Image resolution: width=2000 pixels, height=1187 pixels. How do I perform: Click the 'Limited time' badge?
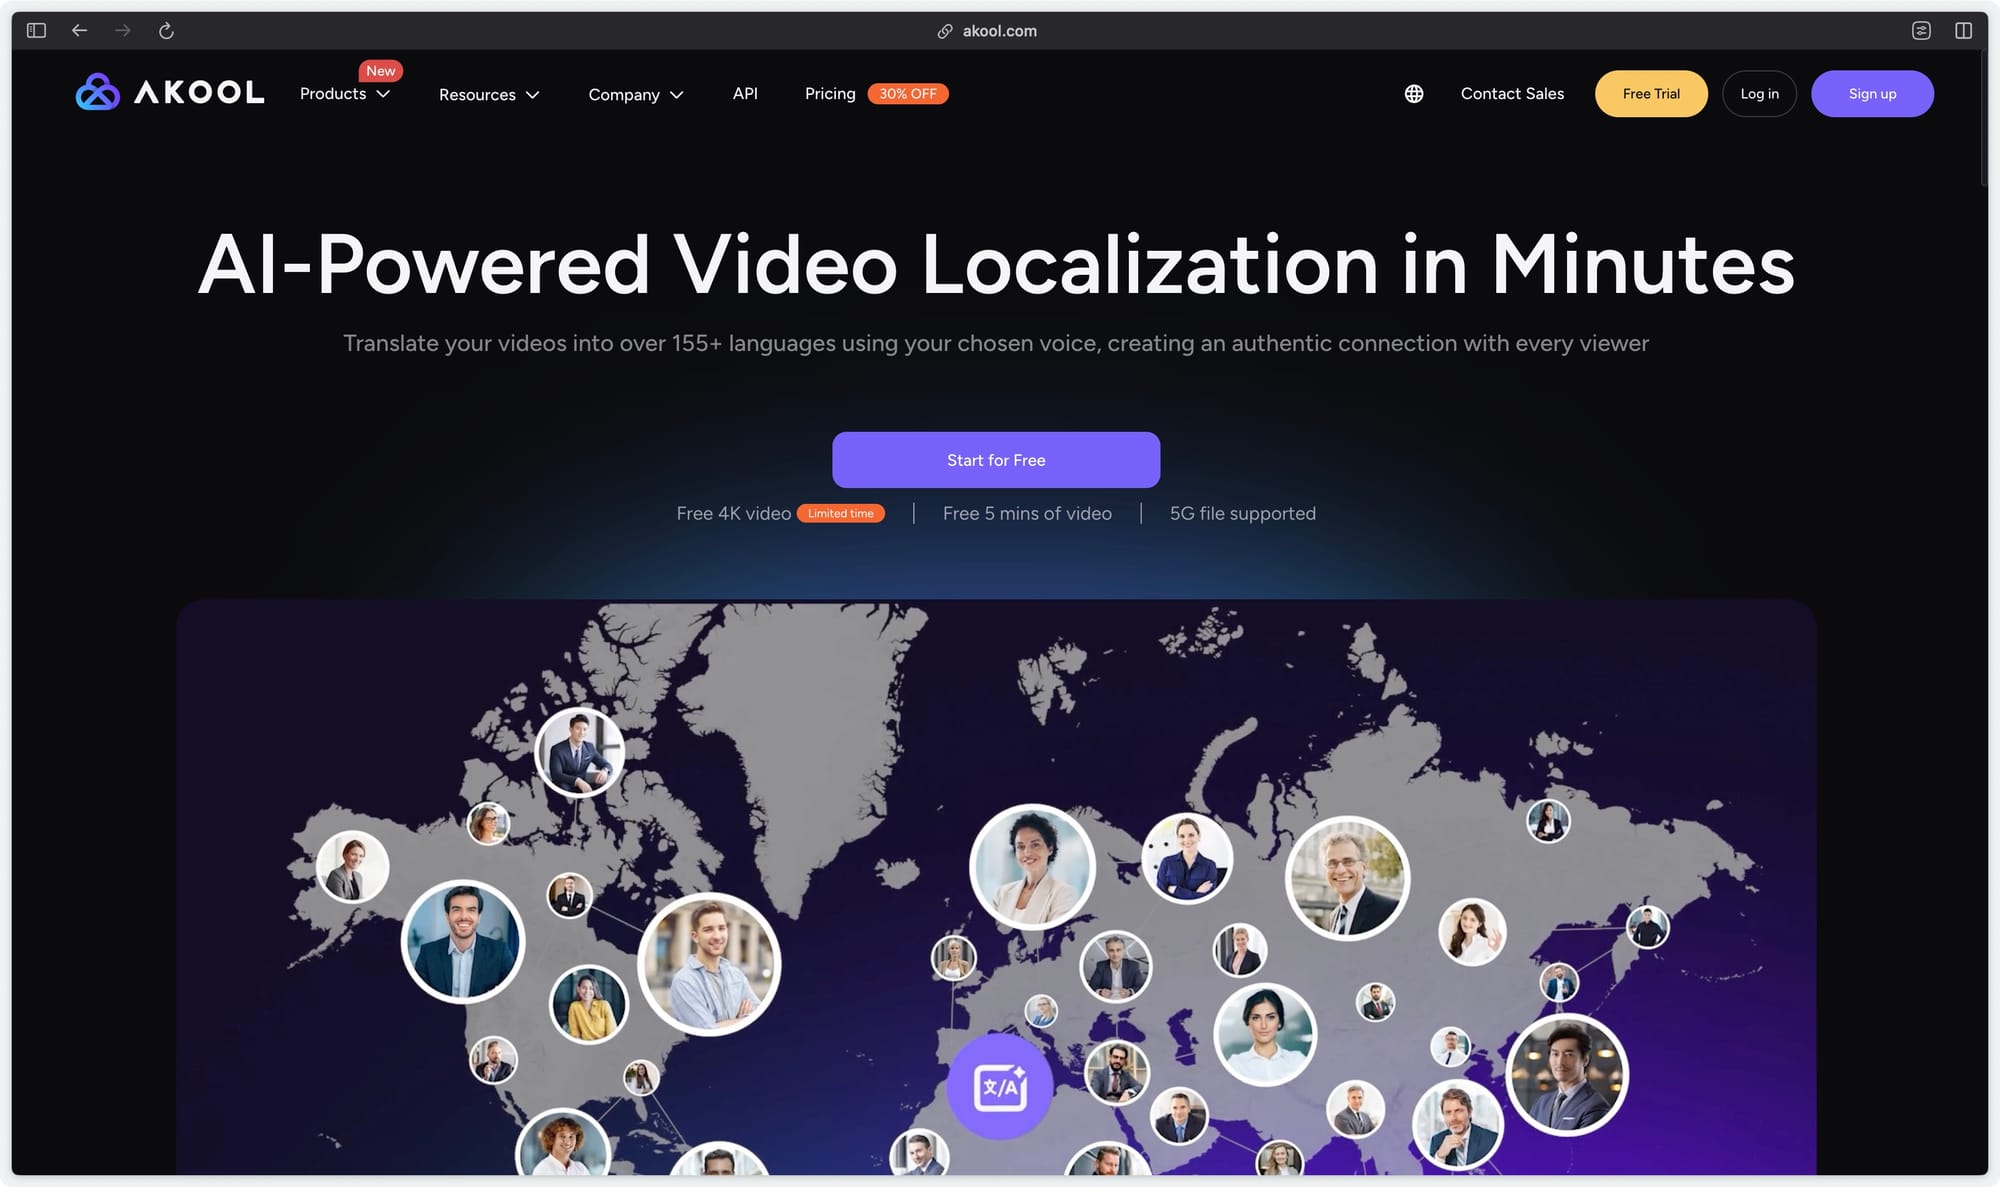tap(841, 513)
